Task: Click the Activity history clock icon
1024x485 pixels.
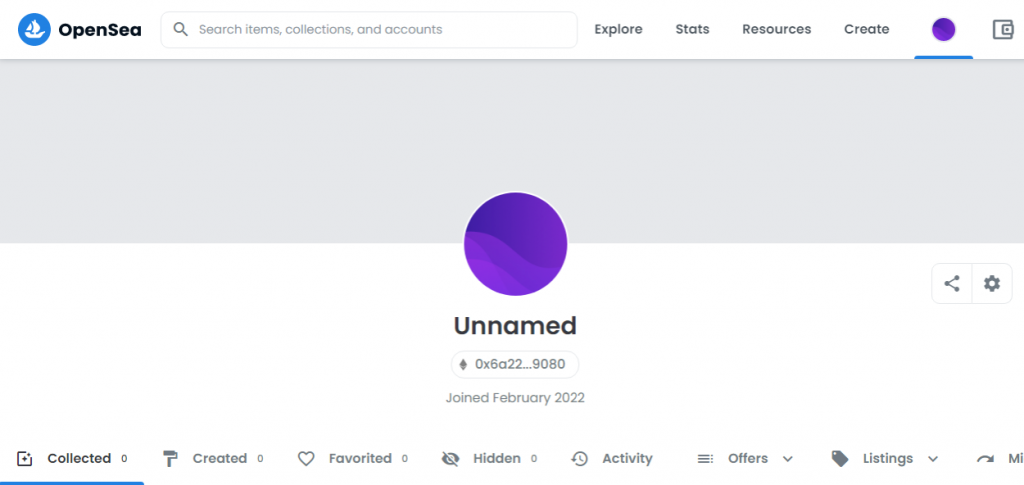Action: (580, 459)
